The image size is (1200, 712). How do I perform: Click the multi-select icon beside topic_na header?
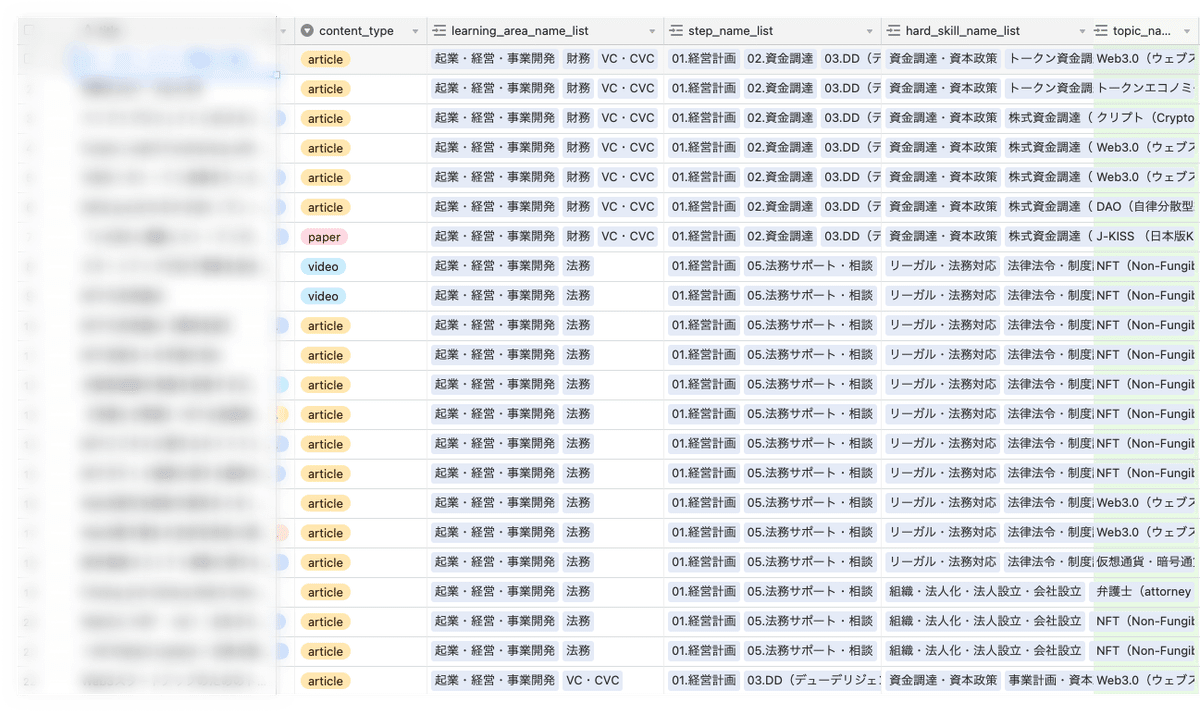pyautogui.click(x=1101, y=30)
